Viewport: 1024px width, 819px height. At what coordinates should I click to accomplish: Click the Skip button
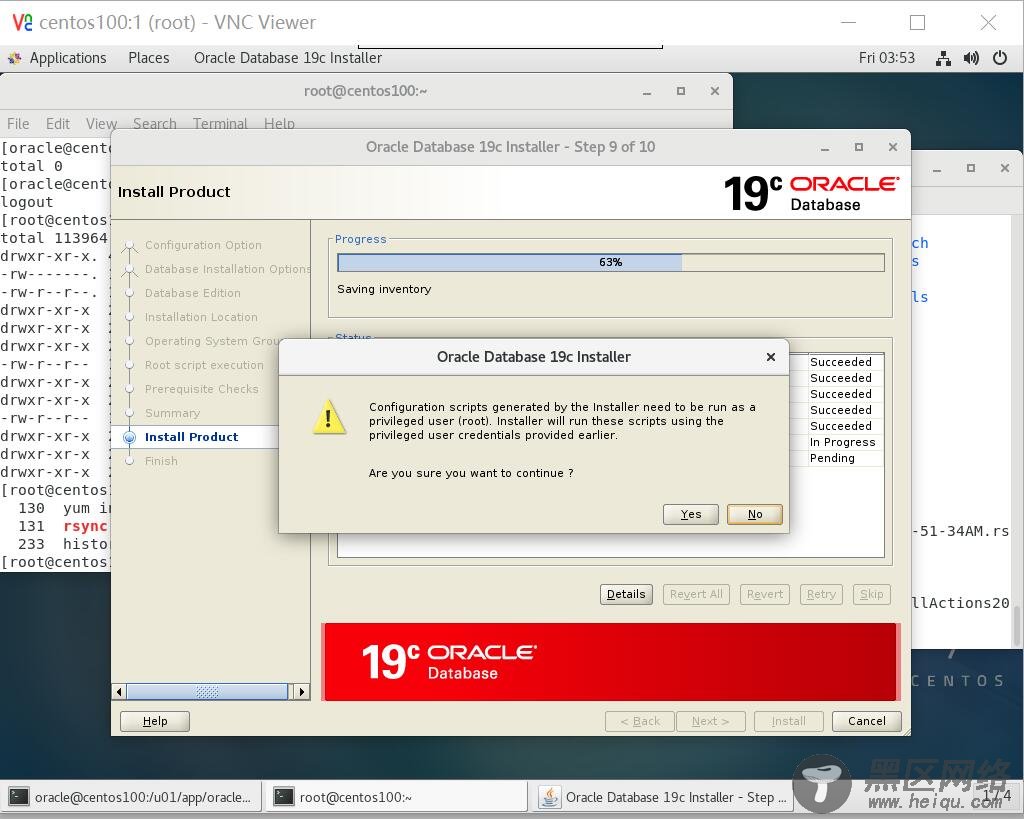(x=871, y=594)
